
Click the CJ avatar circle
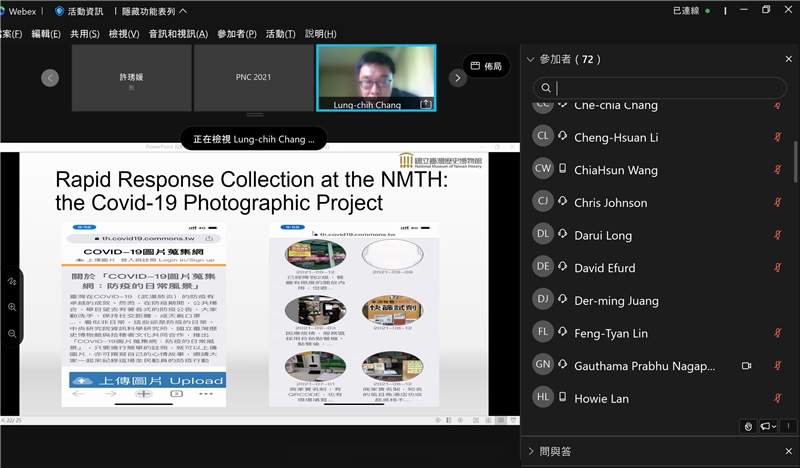pyautogui.click(x=543, y=201)
